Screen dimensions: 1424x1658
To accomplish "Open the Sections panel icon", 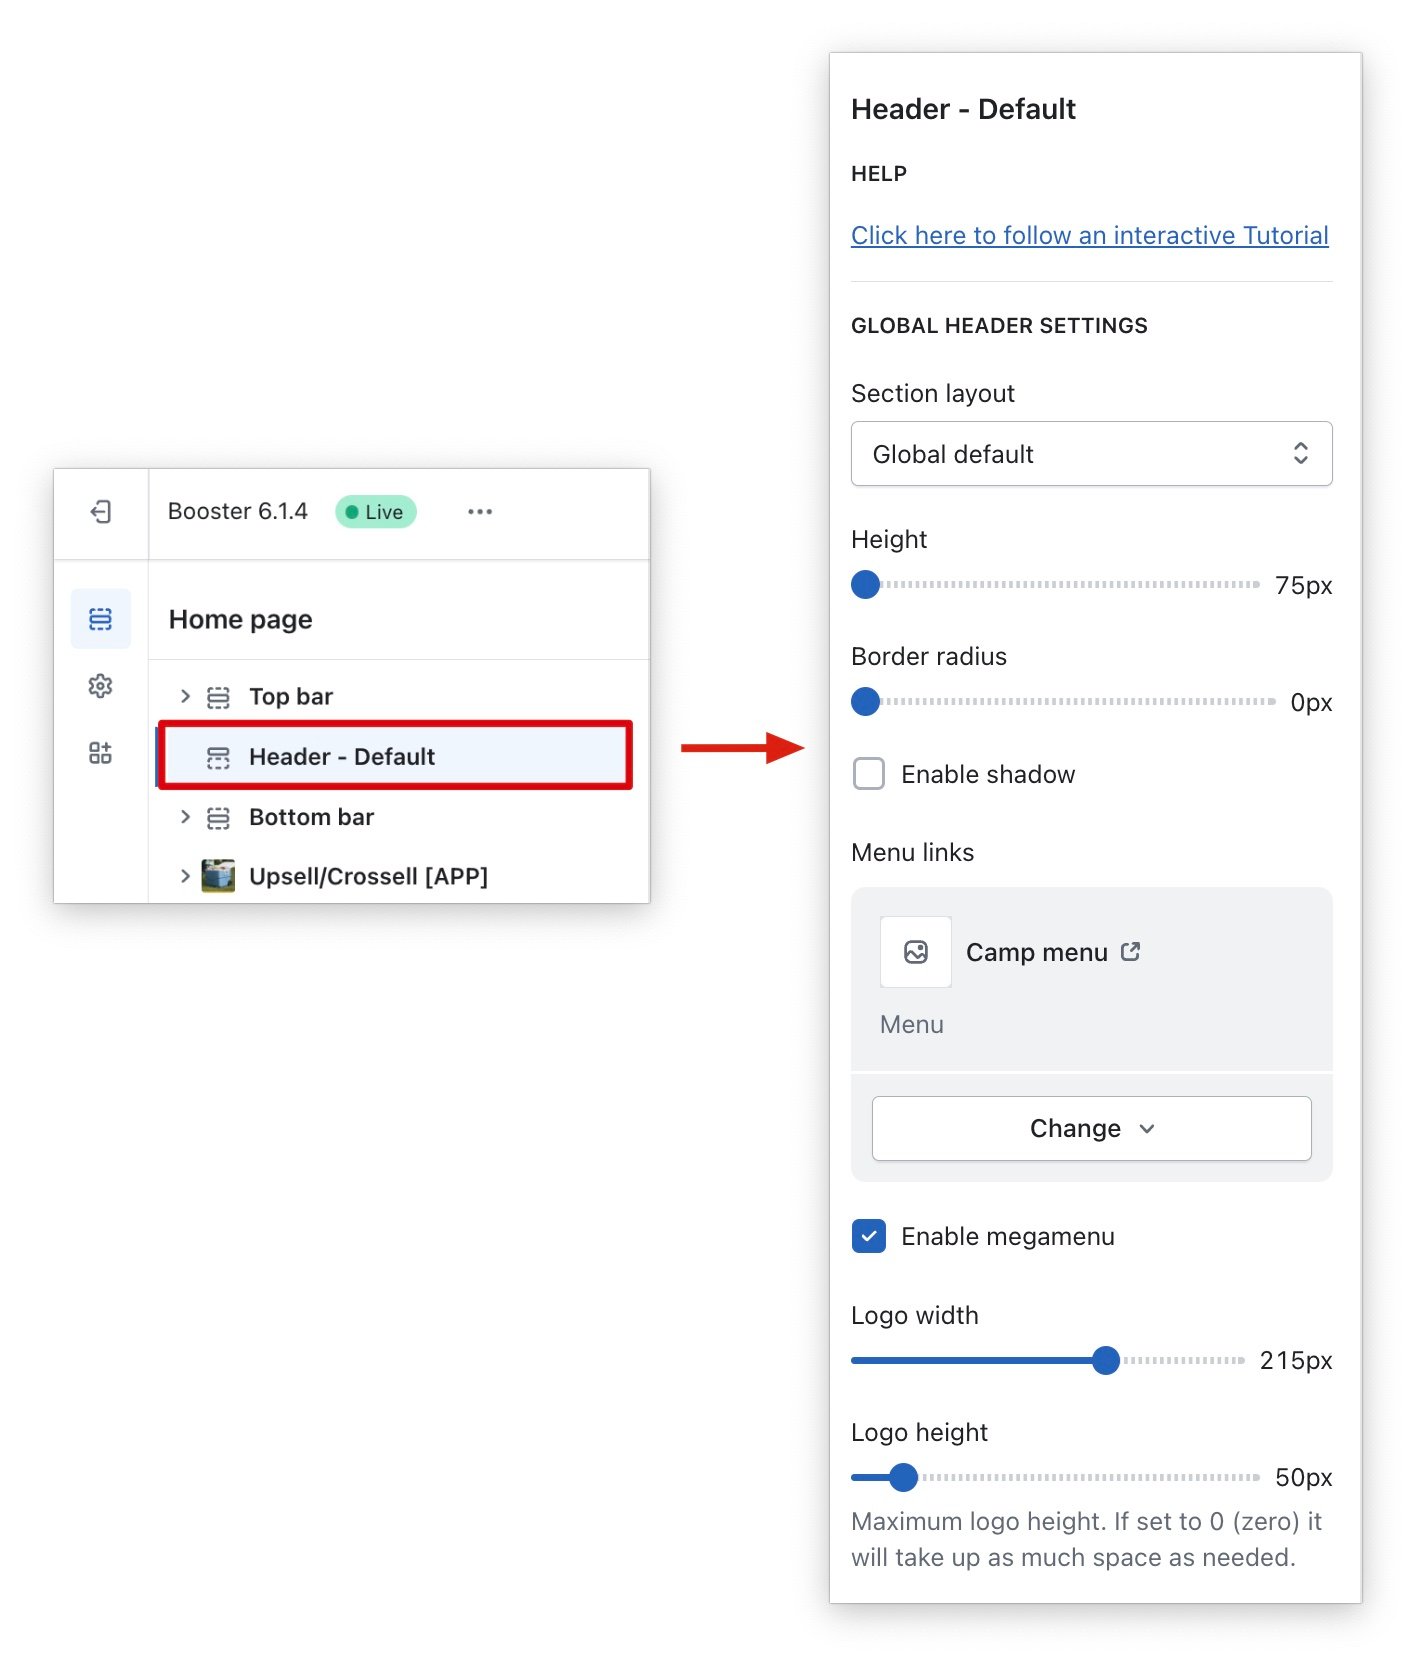I will pos(100,619).
